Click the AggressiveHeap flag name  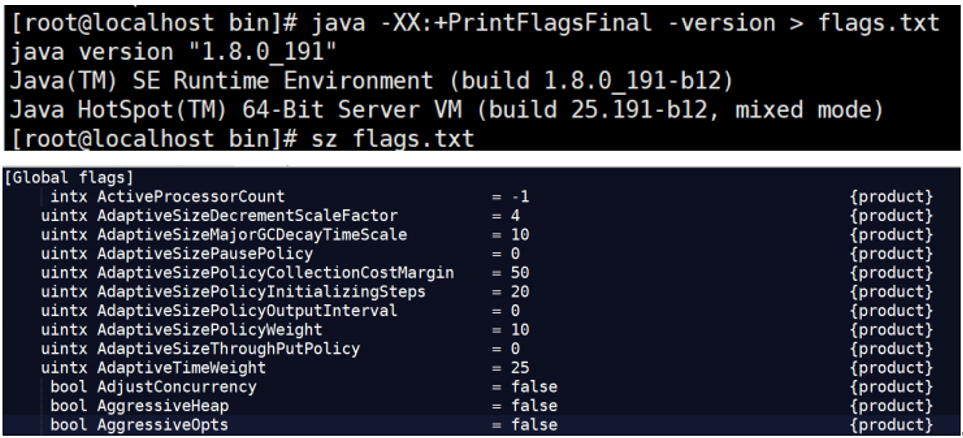click(162, 406)
